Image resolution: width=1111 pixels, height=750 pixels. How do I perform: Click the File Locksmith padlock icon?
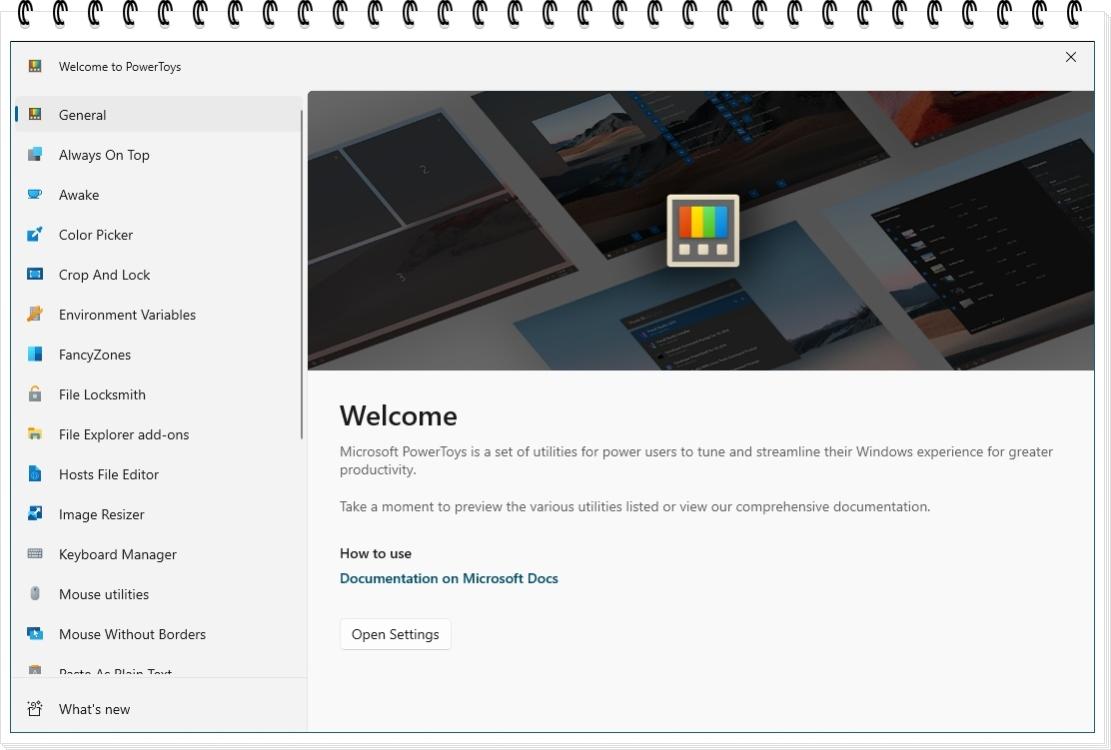click(x=35, y=394)
